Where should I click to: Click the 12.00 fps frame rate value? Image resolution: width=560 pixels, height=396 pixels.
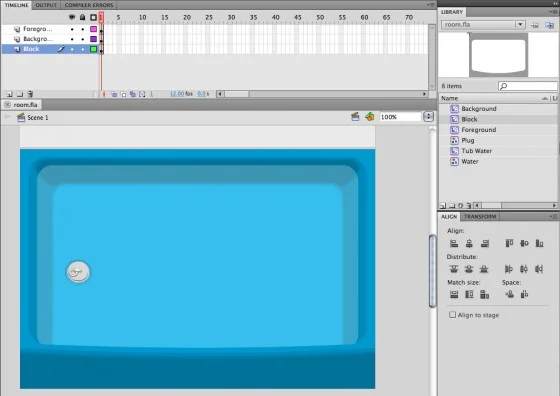[177, 94]
